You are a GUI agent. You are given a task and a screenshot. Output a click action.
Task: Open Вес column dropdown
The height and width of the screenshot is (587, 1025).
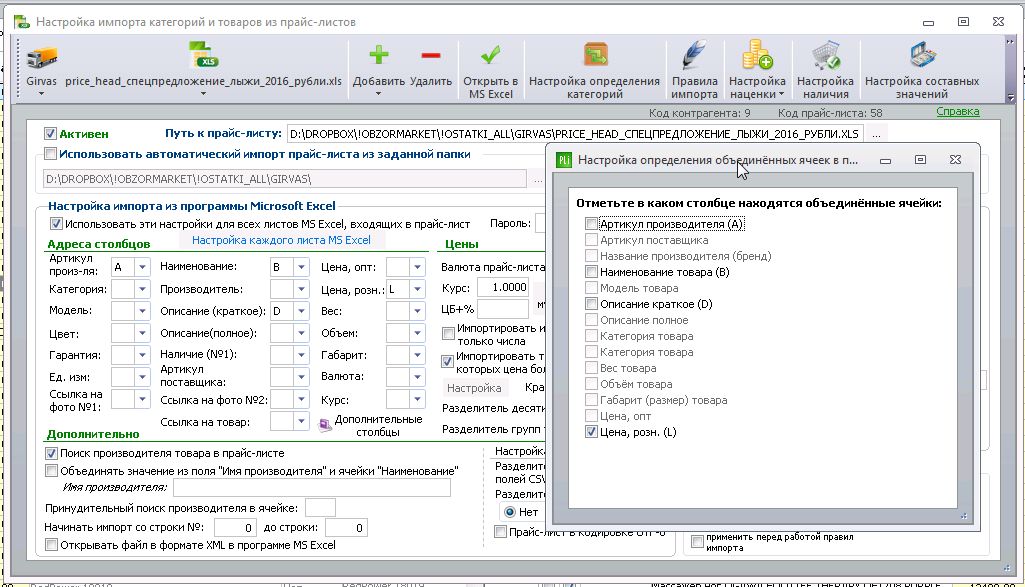[x=417, y=310]
